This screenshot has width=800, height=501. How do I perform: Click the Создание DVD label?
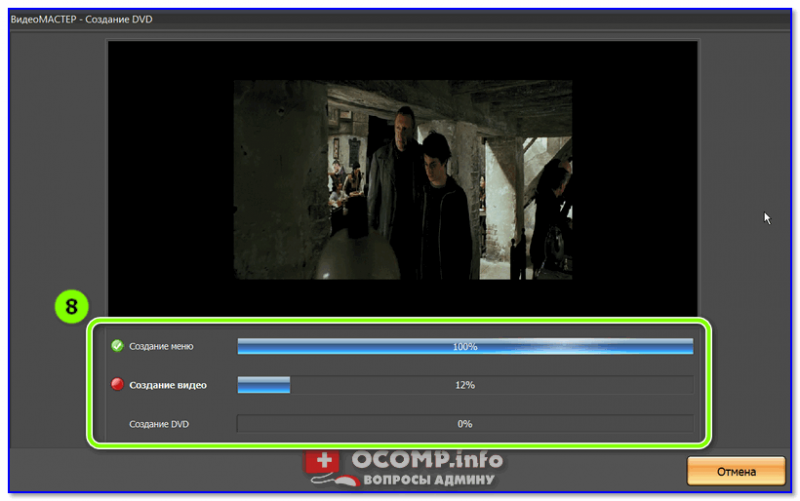tap(159, 424)
